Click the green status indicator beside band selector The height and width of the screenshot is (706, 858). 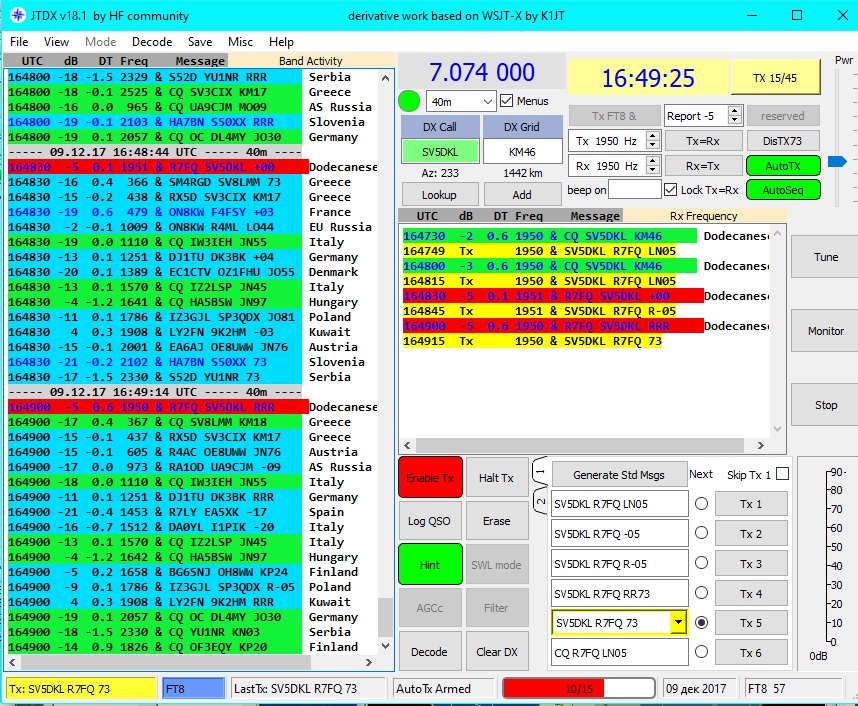pos(408,101)
